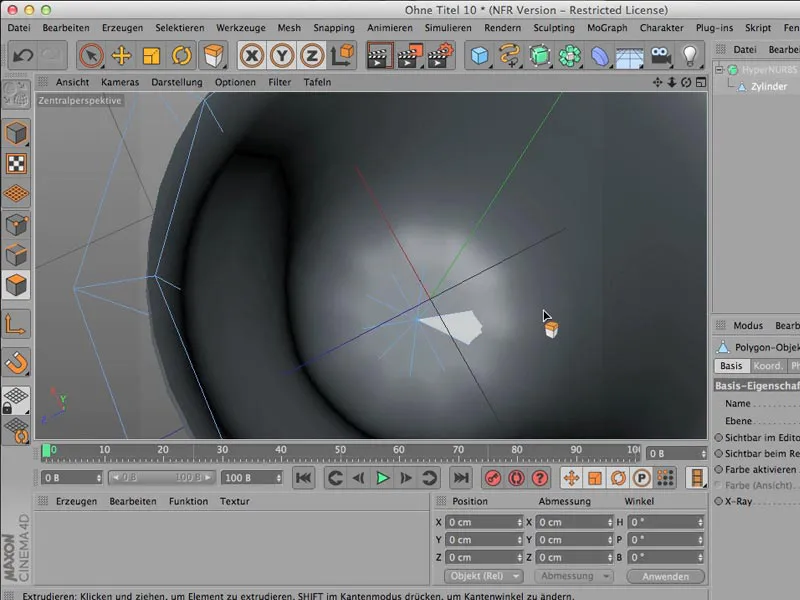The width and height of the screenshot is (800, 600).
Task: Add a floor environment object
Action: point(630,55)
